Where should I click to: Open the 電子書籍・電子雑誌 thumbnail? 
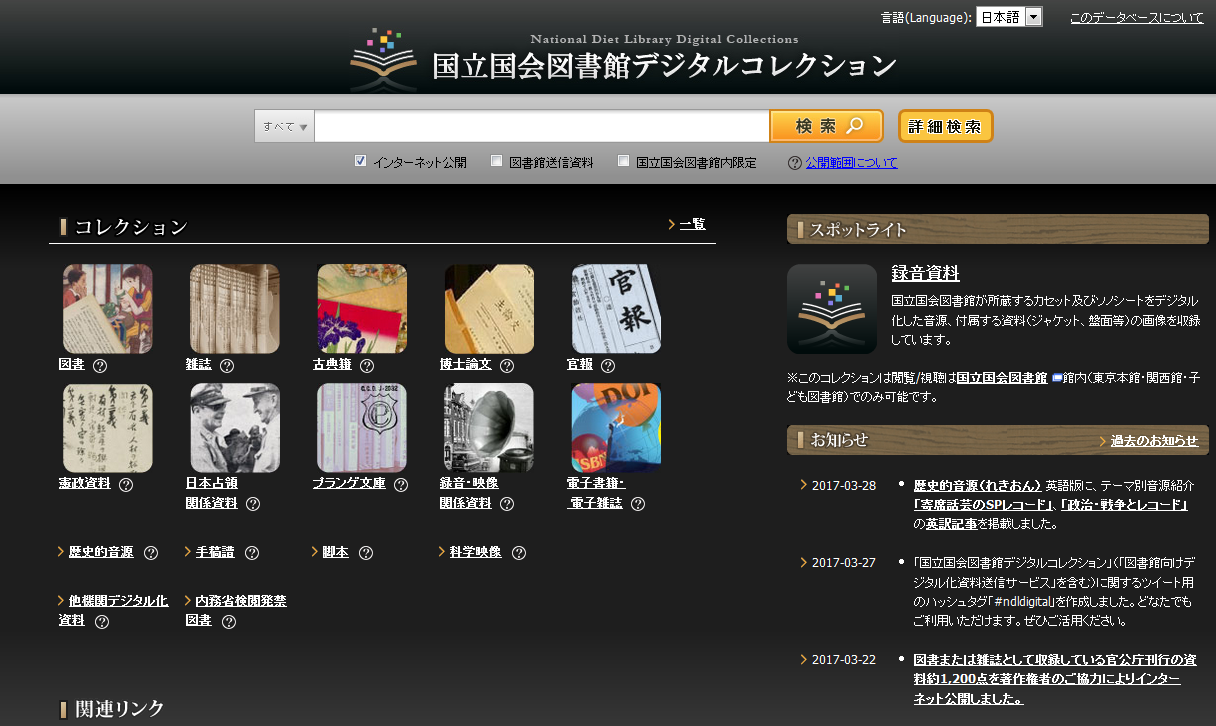(616, 428)
